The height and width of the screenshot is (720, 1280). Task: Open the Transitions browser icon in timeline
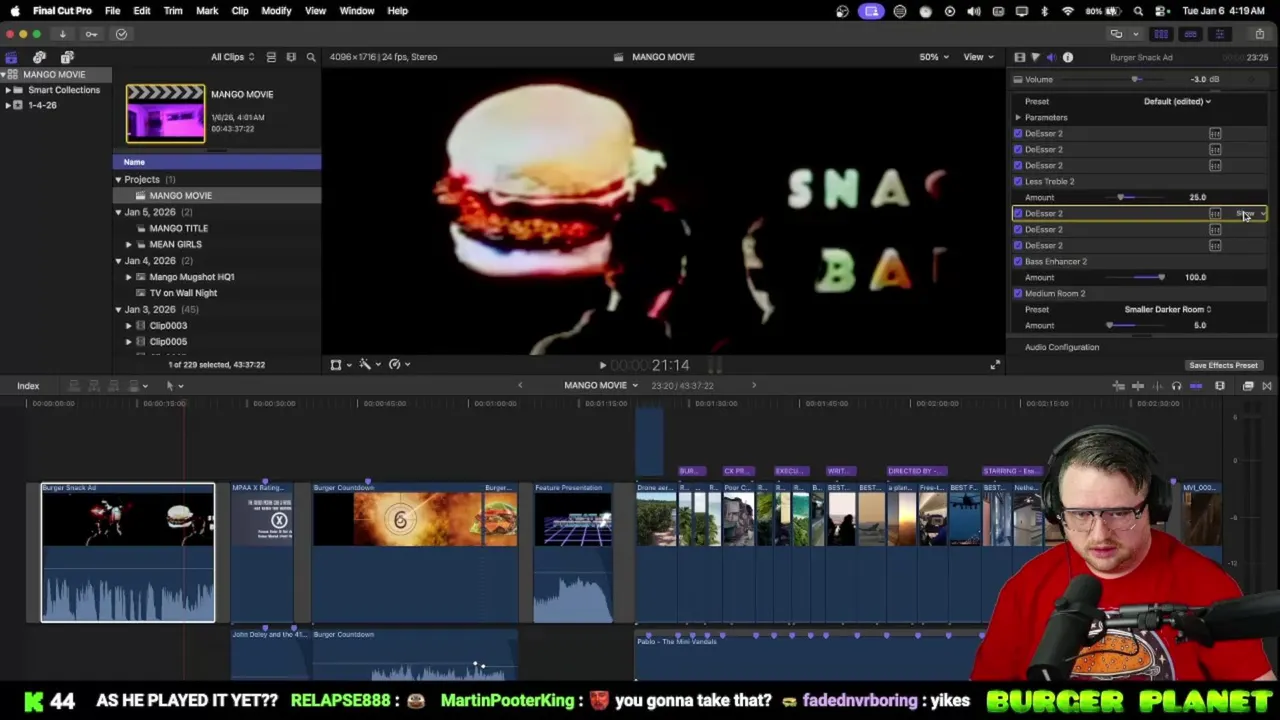[1266, 386]
